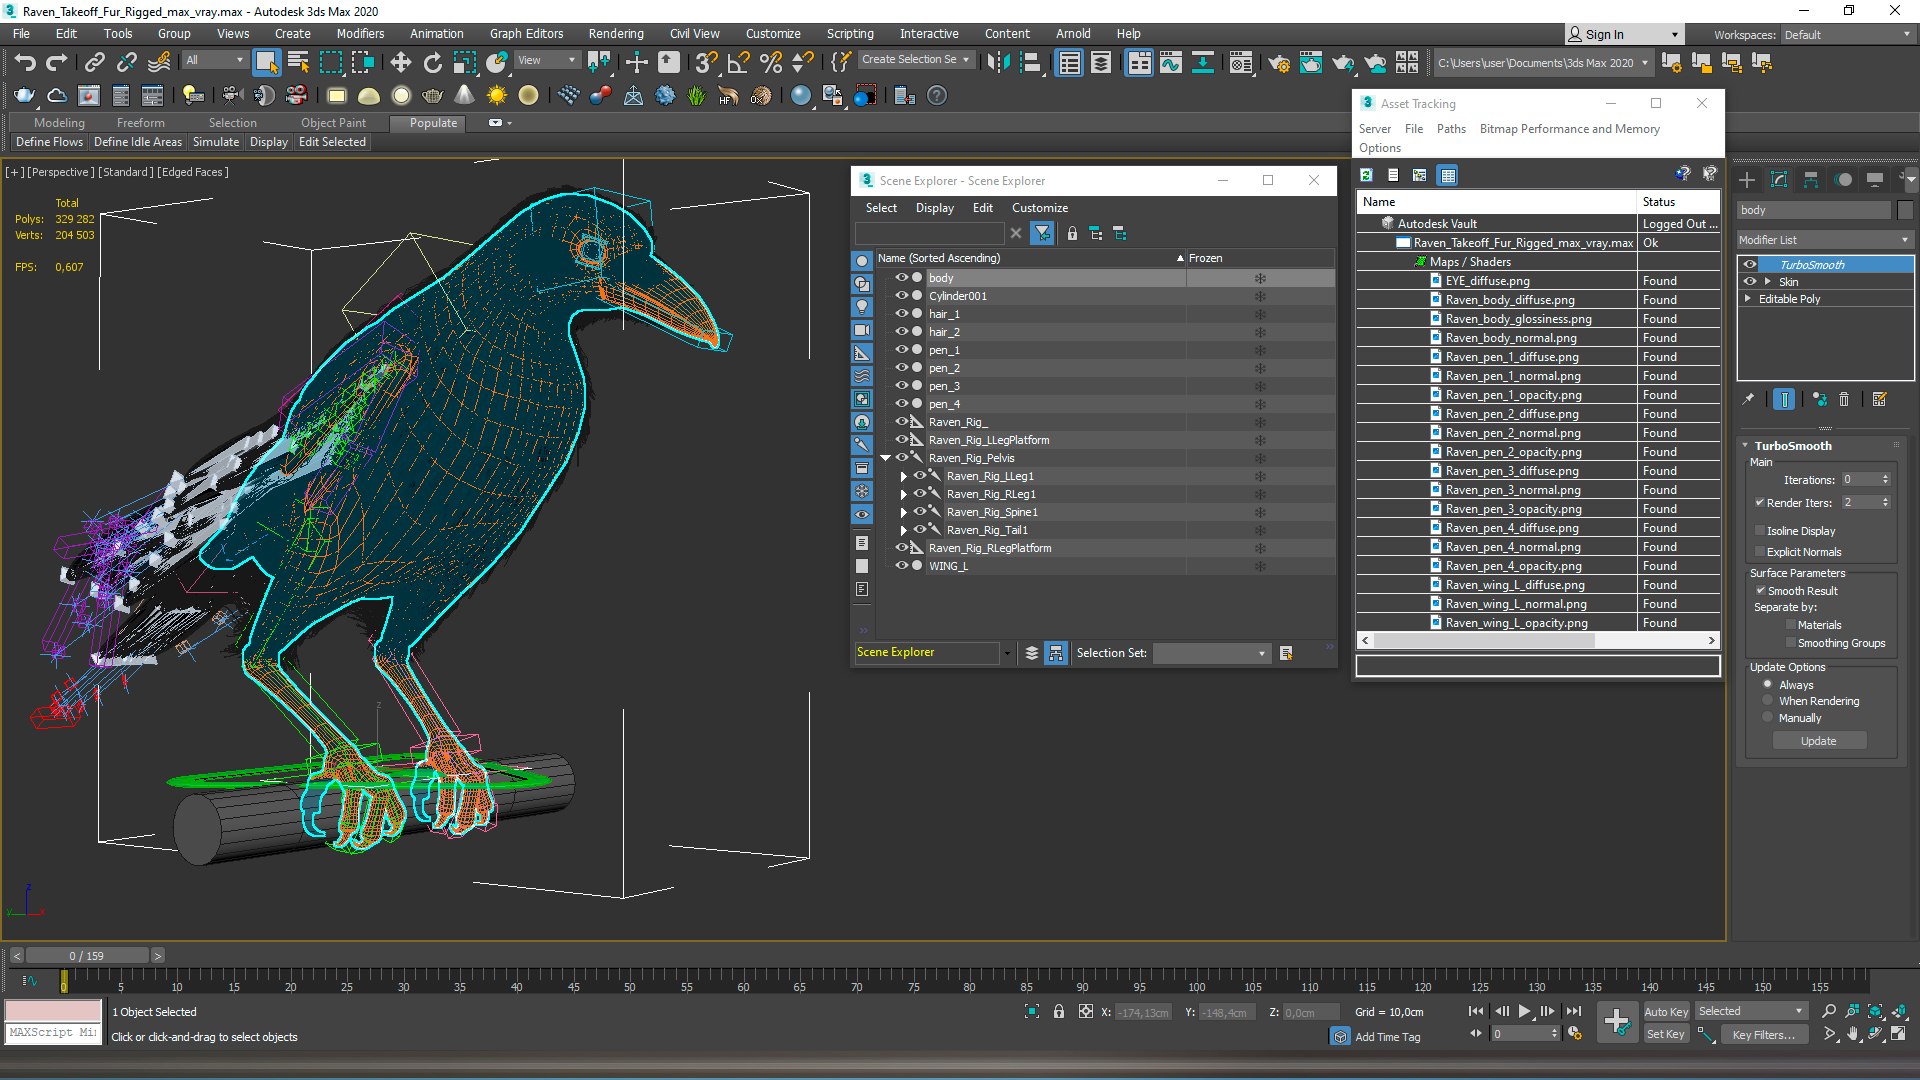The image size is (1920, 1080).
Task: Select the Manually update radio option
Action: [1768, 718]
